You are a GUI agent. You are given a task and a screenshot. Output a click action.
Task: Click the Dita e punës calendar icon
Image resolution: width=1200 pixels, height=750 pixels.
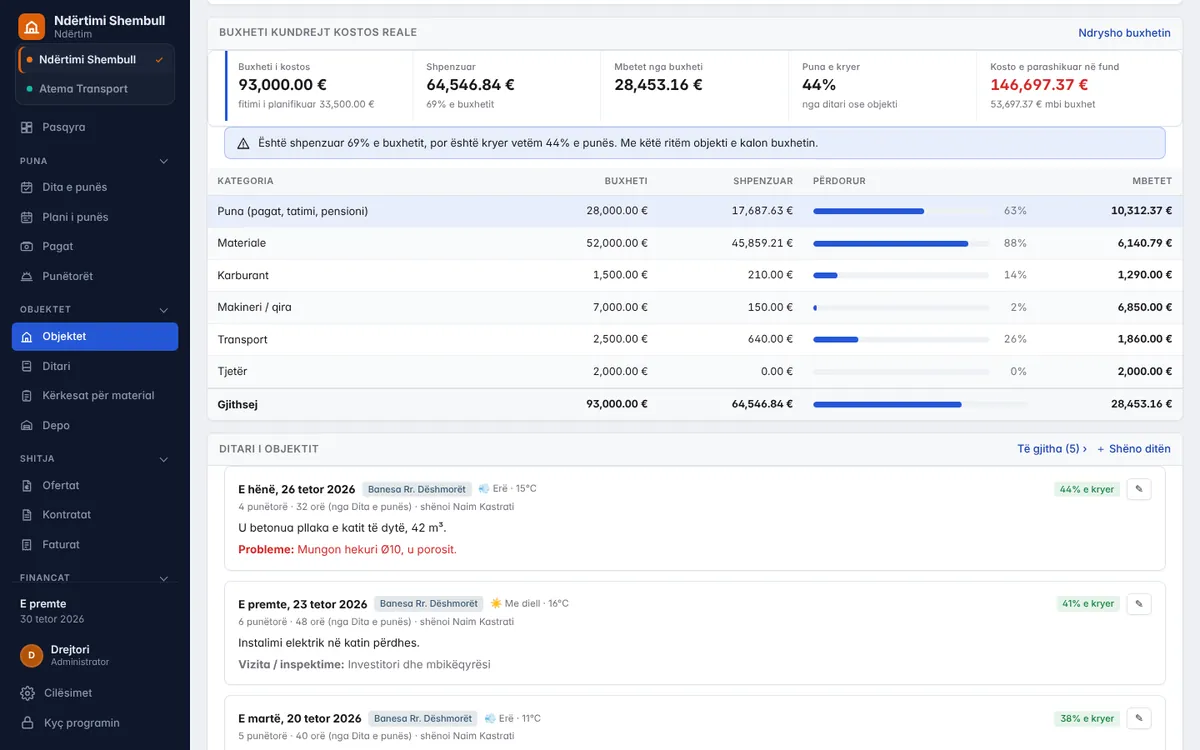pyautogui.click(x=27, y=187)
